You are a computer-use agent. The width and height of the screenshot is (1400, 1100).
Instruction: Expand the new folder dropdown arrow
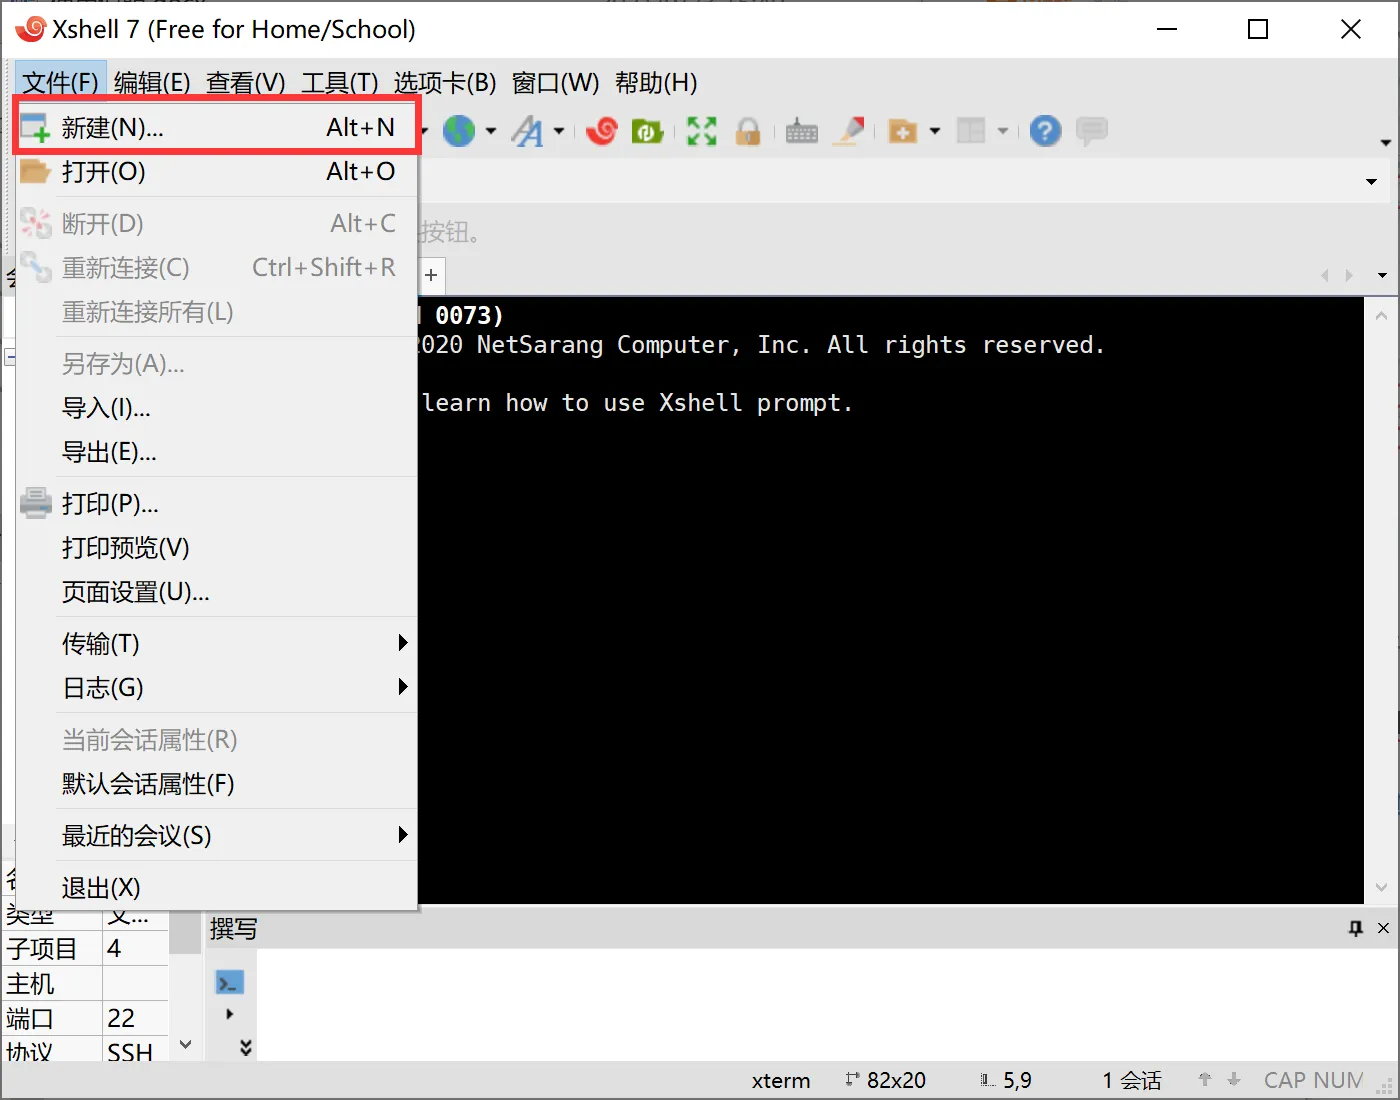coord(935,131)
